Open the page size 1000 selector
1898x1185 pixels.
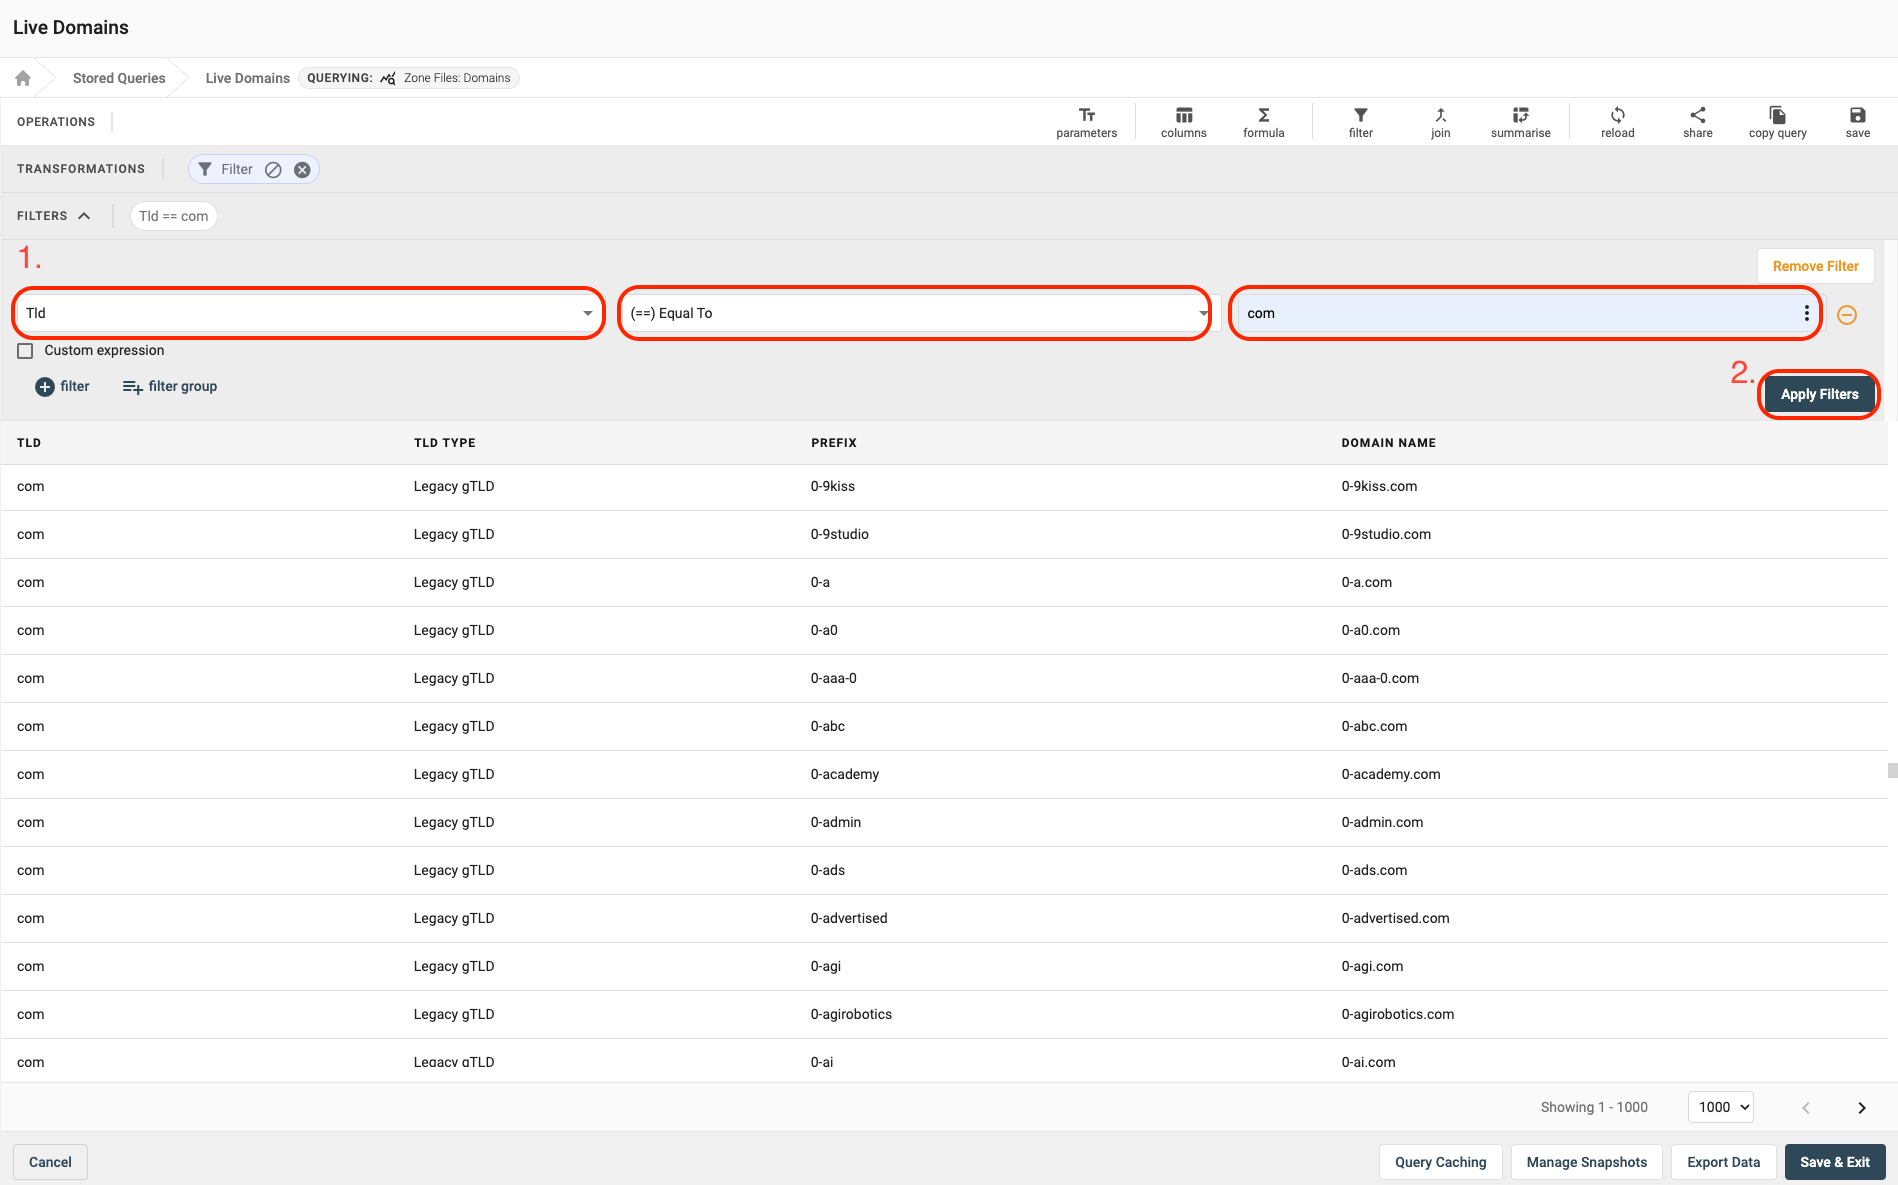[x=1721, y=1107]
